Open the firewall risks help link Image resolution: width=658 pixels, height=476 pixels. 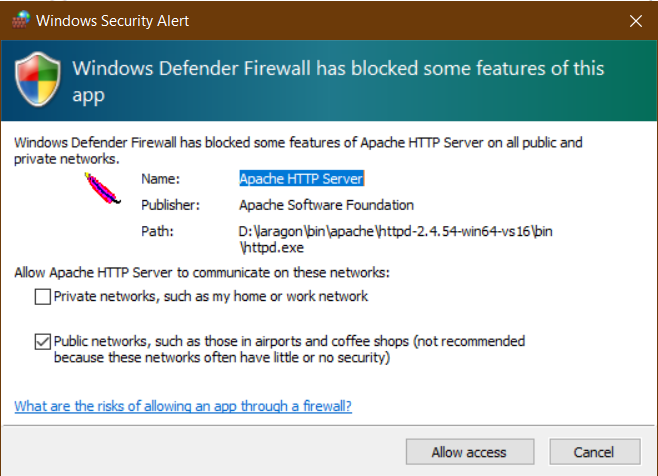pyautogui.click(x=183, y=406)
